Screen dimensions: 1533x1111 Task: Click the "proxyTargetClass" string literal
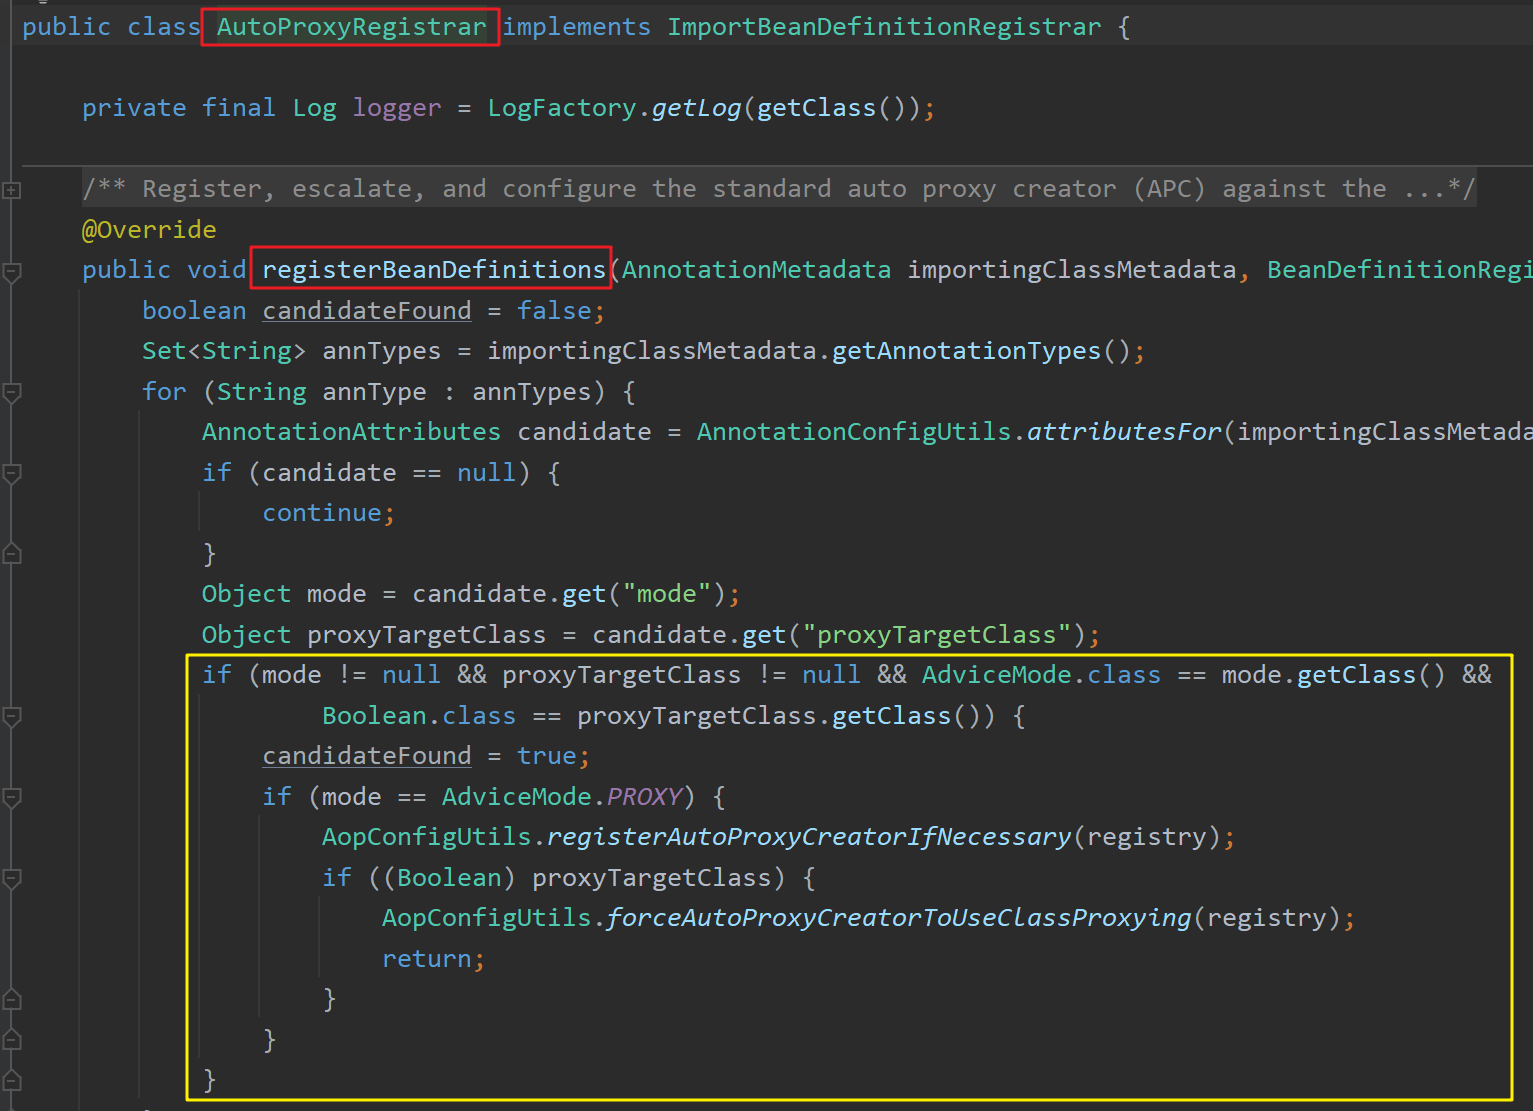point(936,635)
